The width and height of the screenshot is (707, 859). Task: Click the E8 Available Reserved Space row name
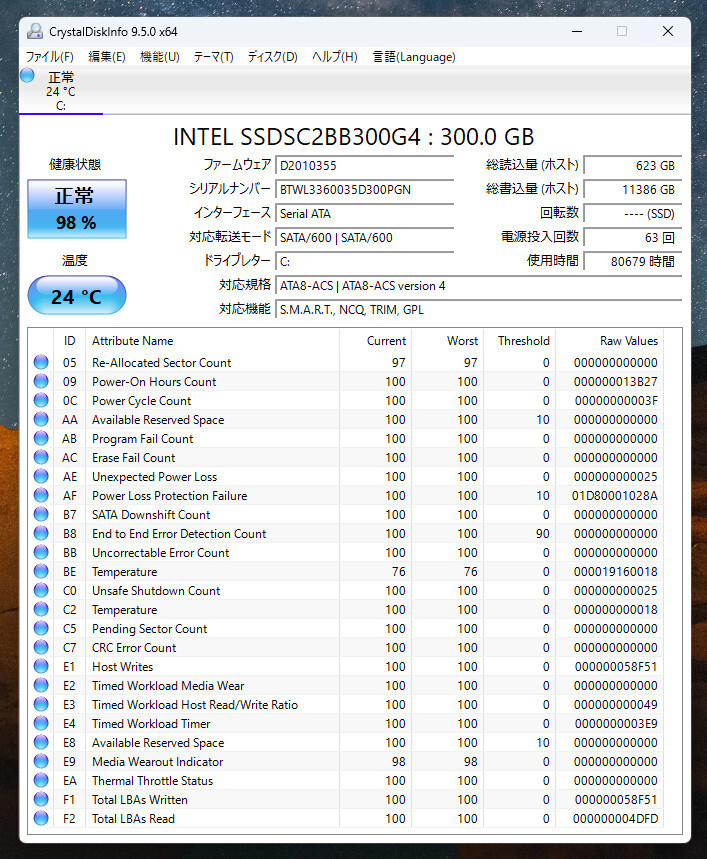pos(158,743)
